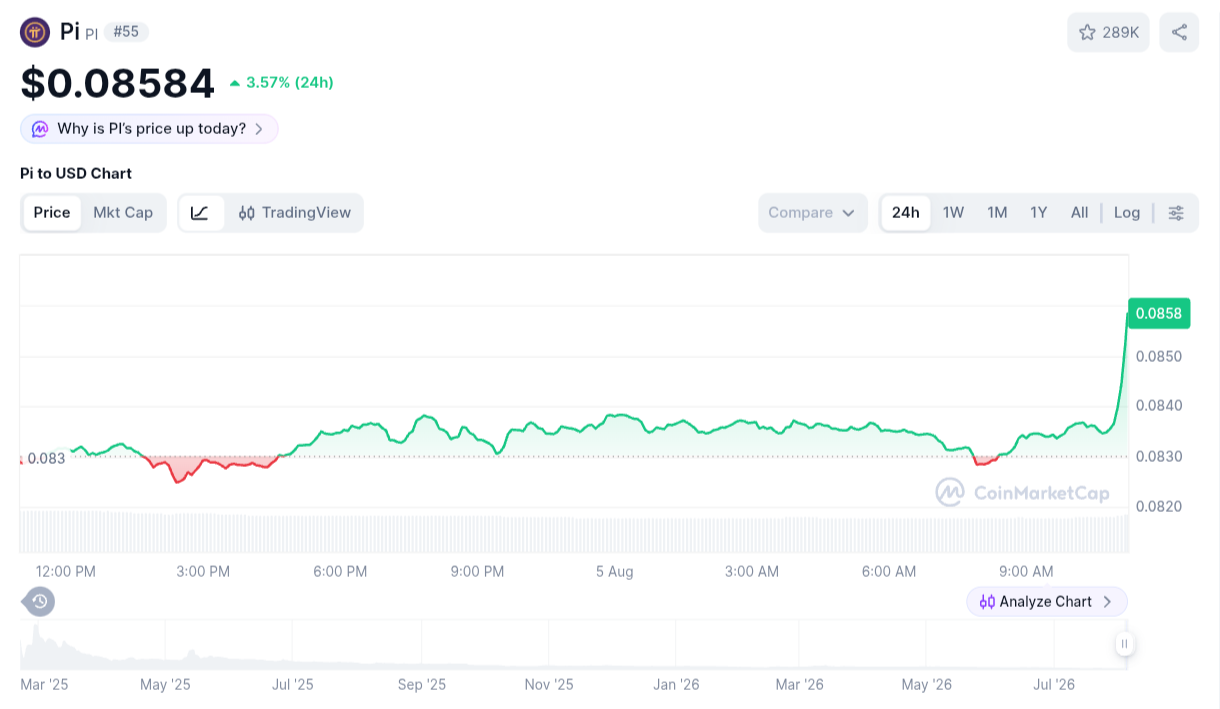
Task: Select the Price toggle
Action: tap(52, 213)
